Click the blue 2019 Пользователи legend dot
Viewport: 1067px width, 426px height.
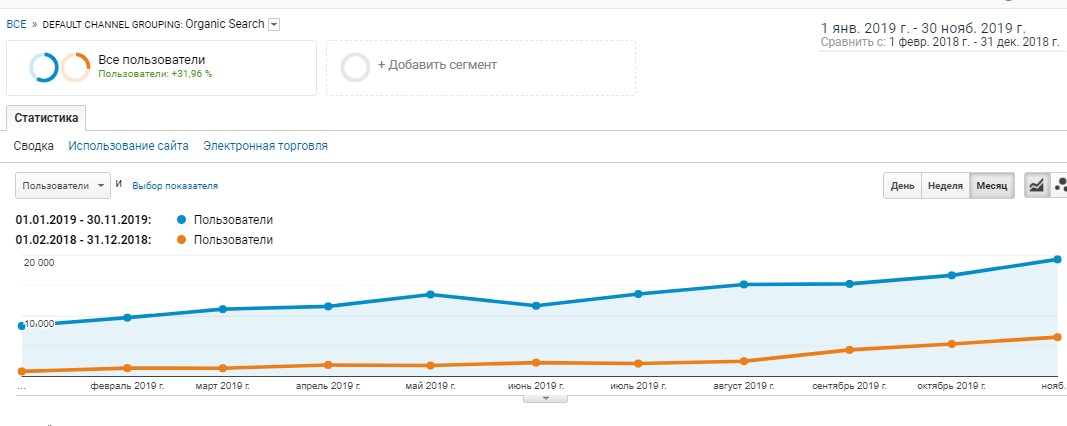point(181,220)
